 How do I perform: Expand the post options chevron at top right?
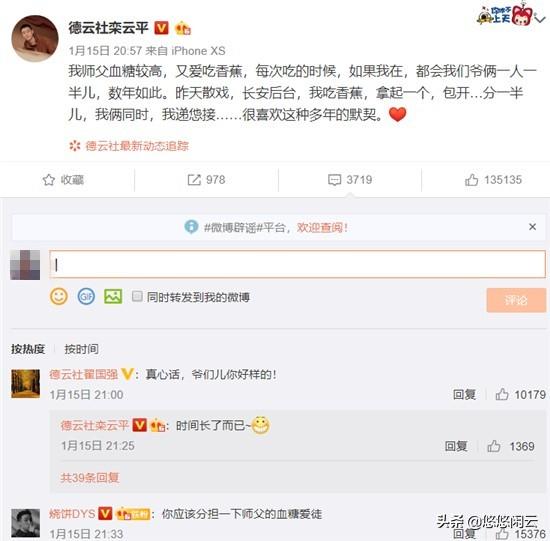pyautogui.click(x=540, y=18)
